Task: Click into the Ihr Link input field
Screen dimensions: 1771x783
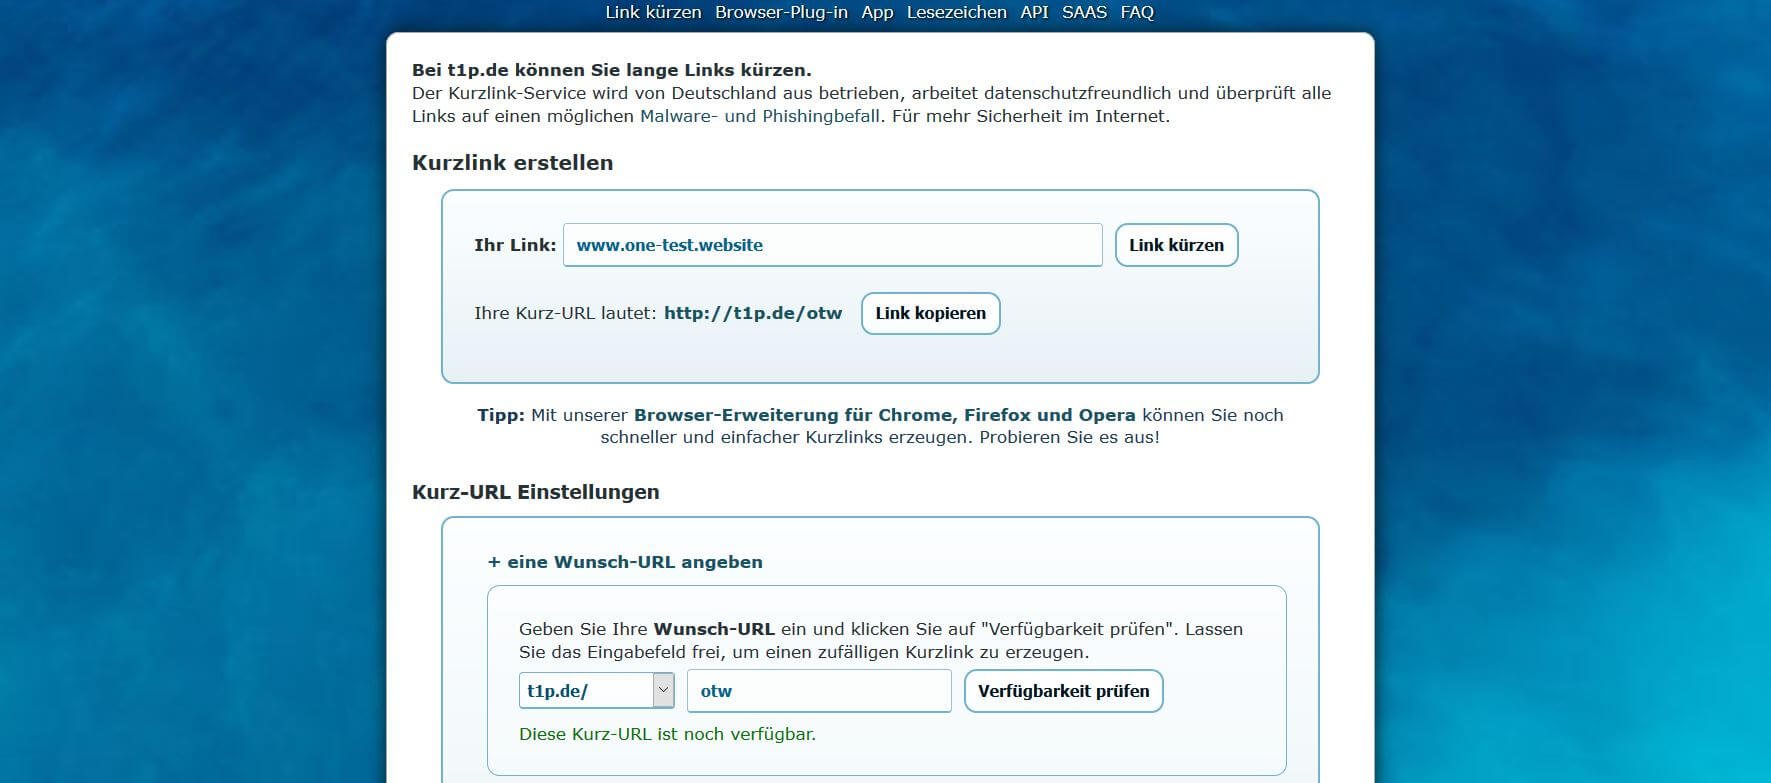Action: [x=832, y=245]
